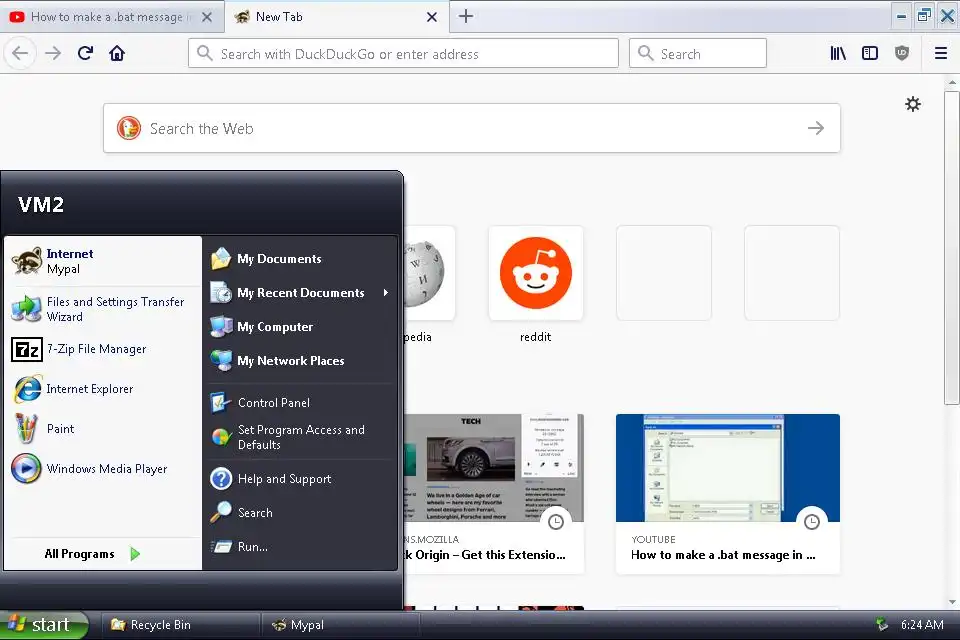Click the first empty top site tile
Image resolution: width=960 pixels, height=640 pixels.
click(x=664, y=273)
